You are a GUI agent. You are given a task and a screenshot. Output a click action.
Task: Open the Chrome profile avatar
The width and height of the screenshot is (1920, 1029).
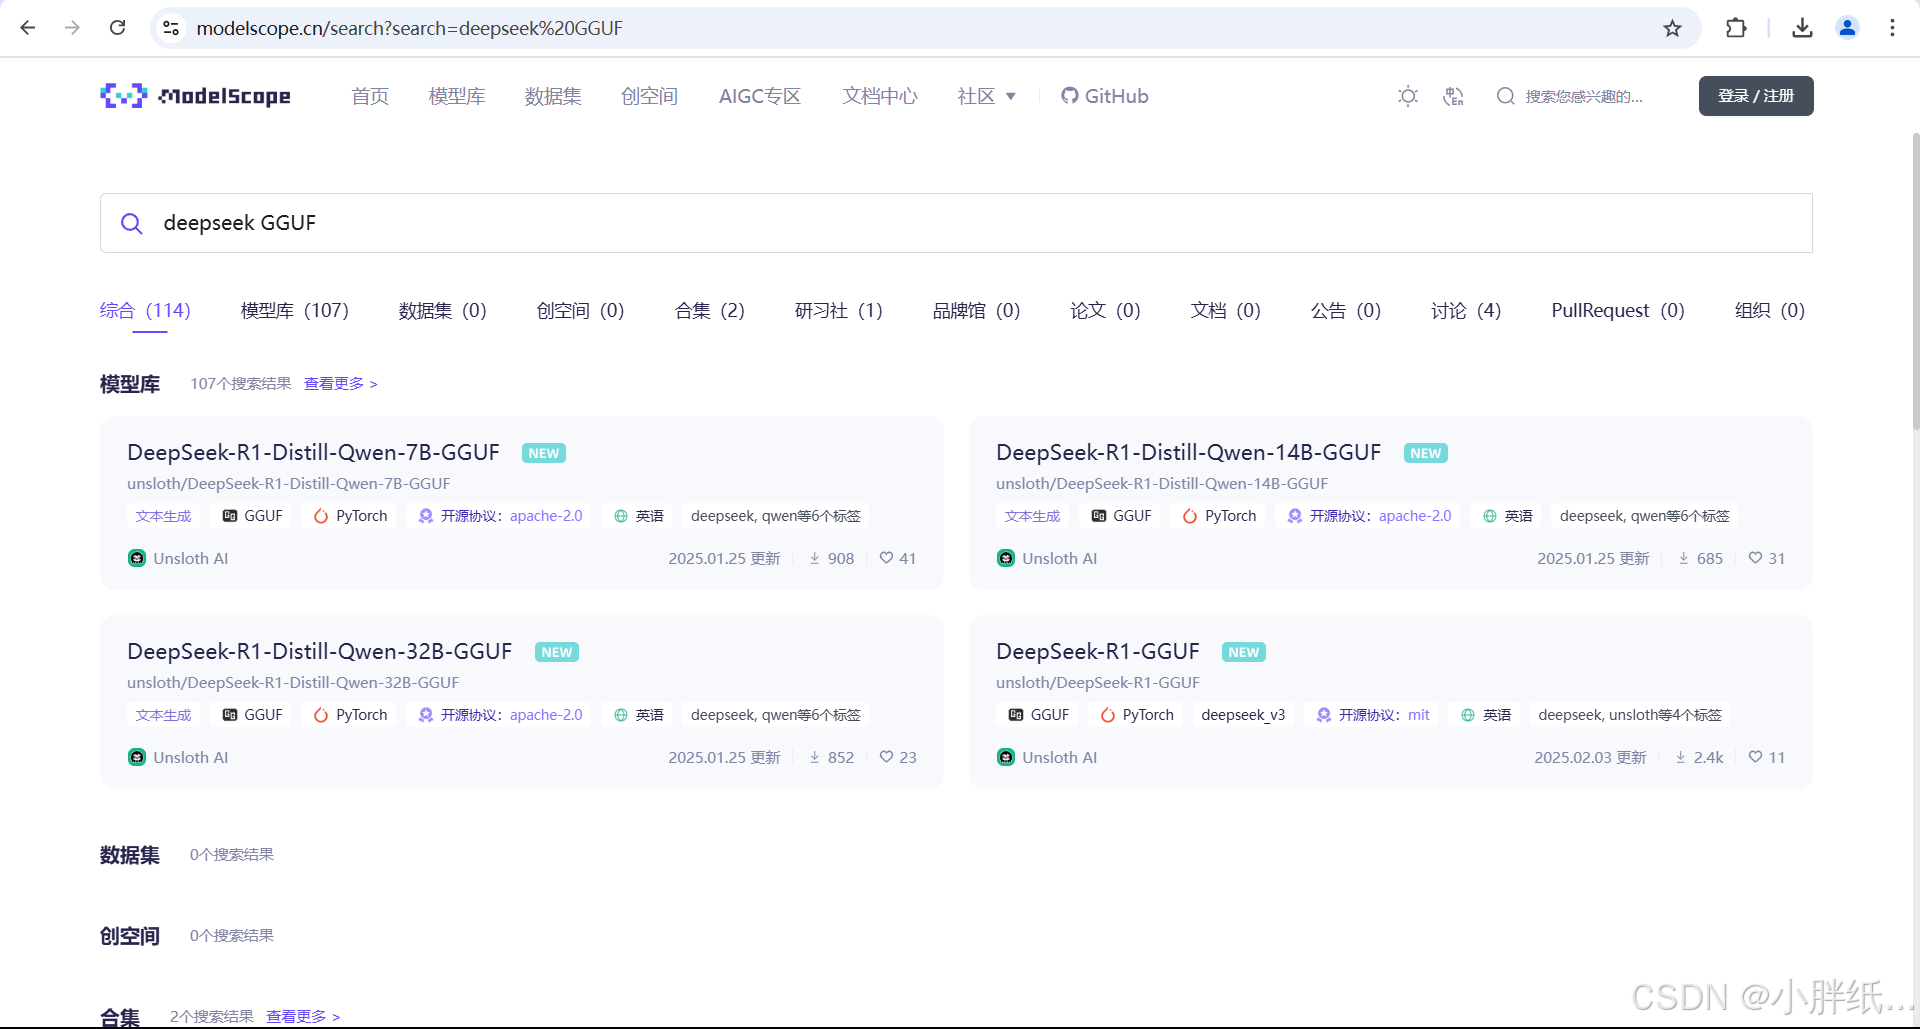tap(1847, 28)
